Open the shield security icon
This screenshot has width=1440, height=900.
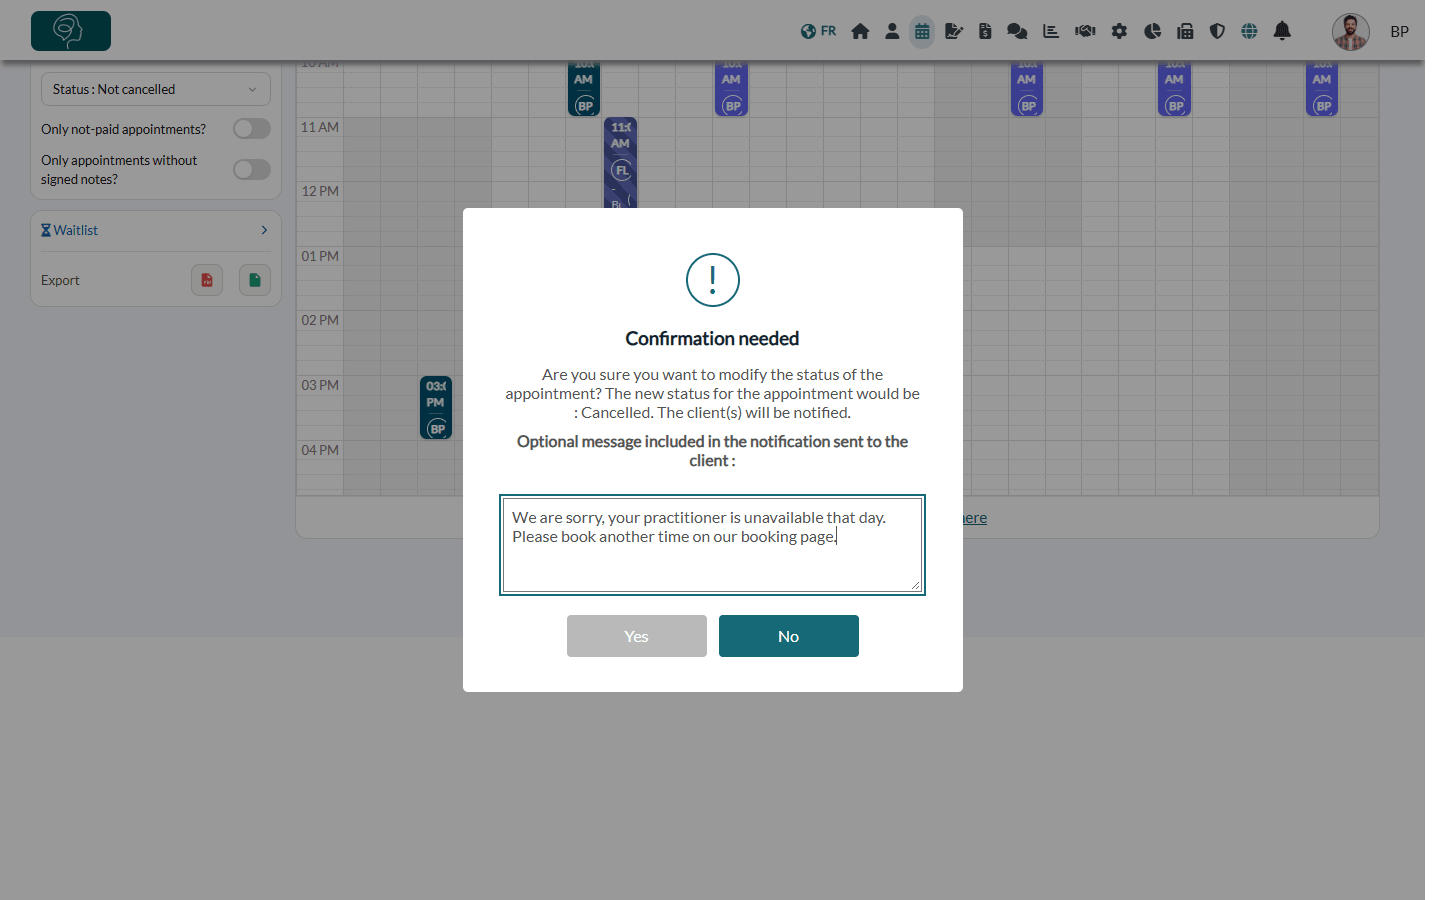[x=1217, y=31]
